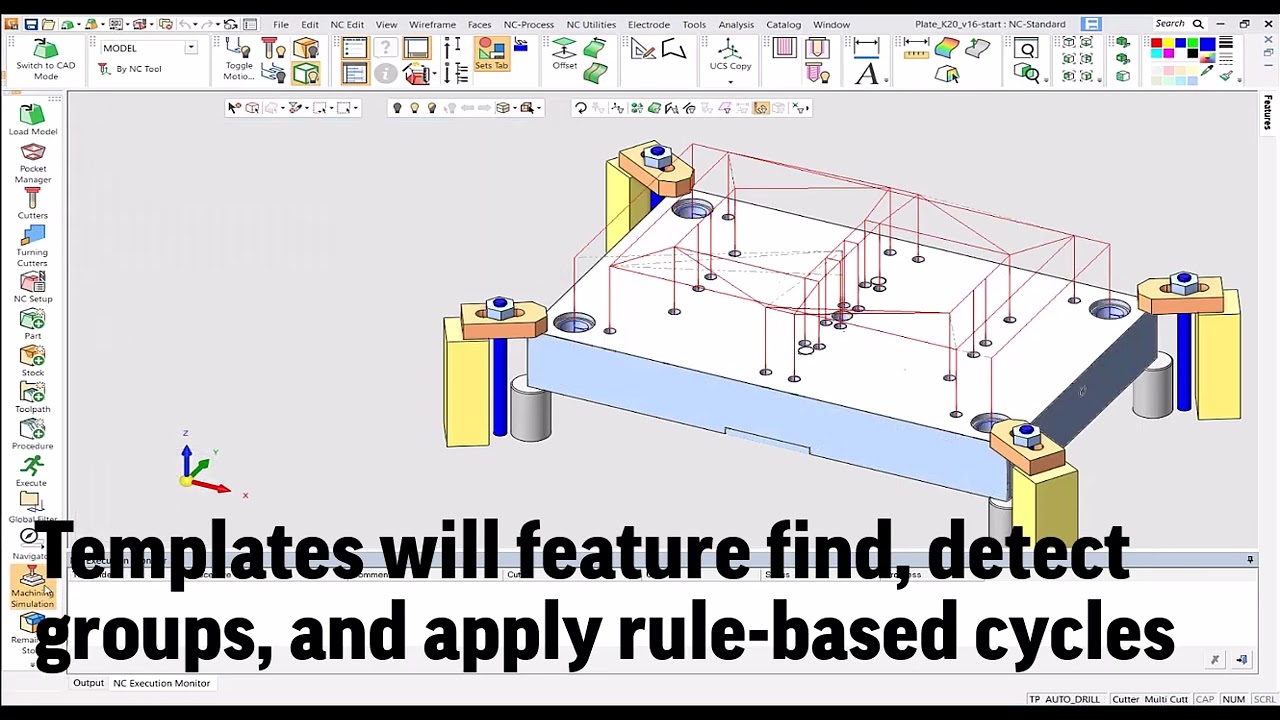Click the AUTO_DRILL status bar entry
The width and height of the screenshot is (1280, 720).
[1071, 700]
